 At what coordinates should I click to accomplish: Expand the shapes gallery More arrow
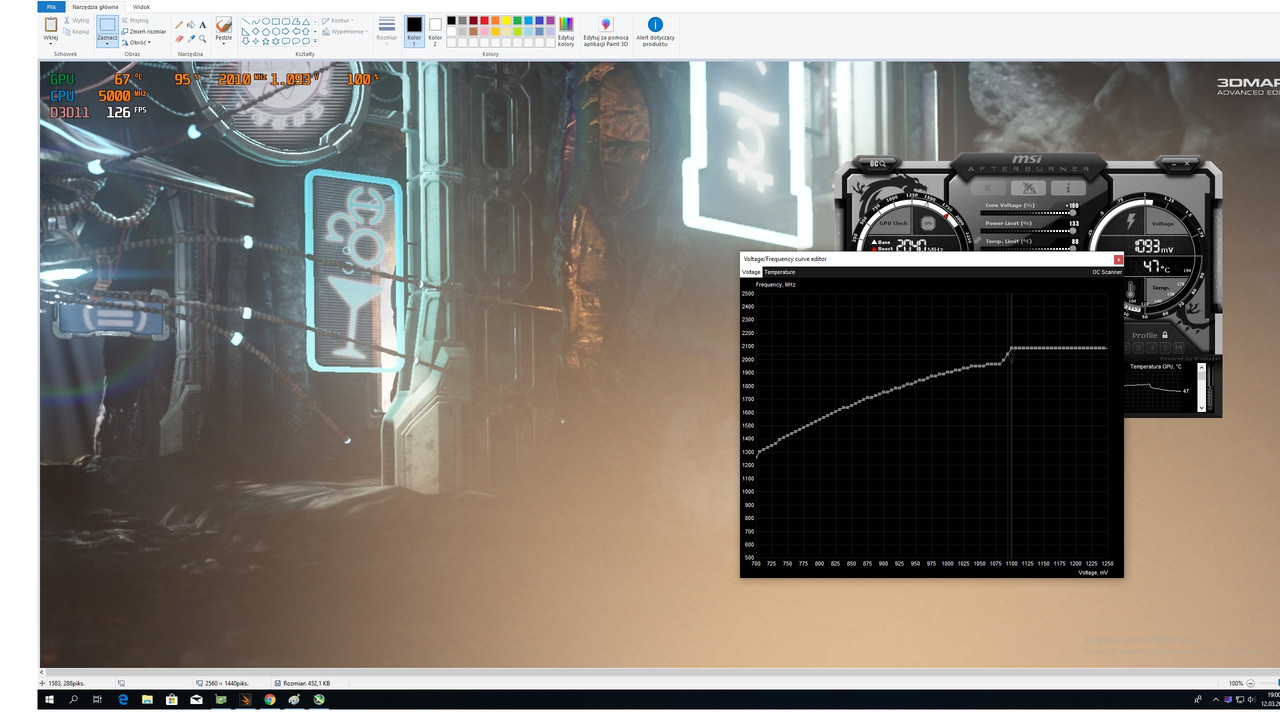tap(315, 41)
